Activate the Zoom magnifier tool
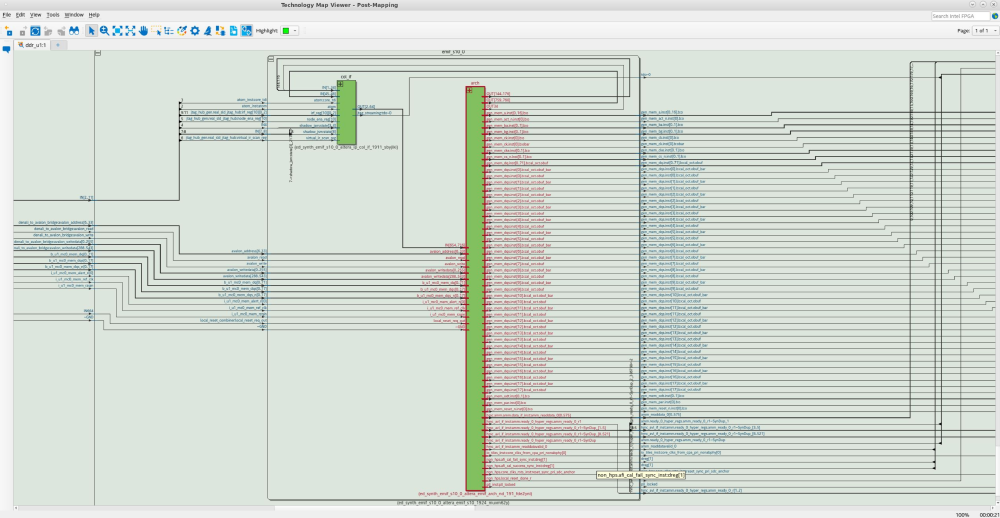 tap(104, 31)
